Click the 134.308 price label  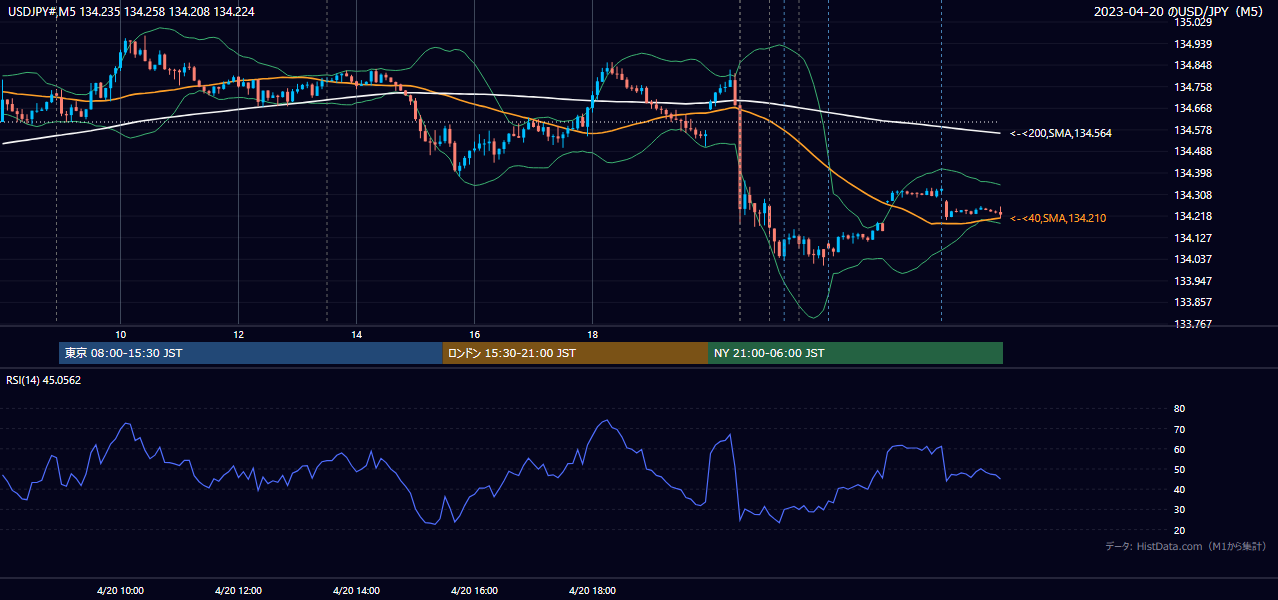pos(1193,195)
